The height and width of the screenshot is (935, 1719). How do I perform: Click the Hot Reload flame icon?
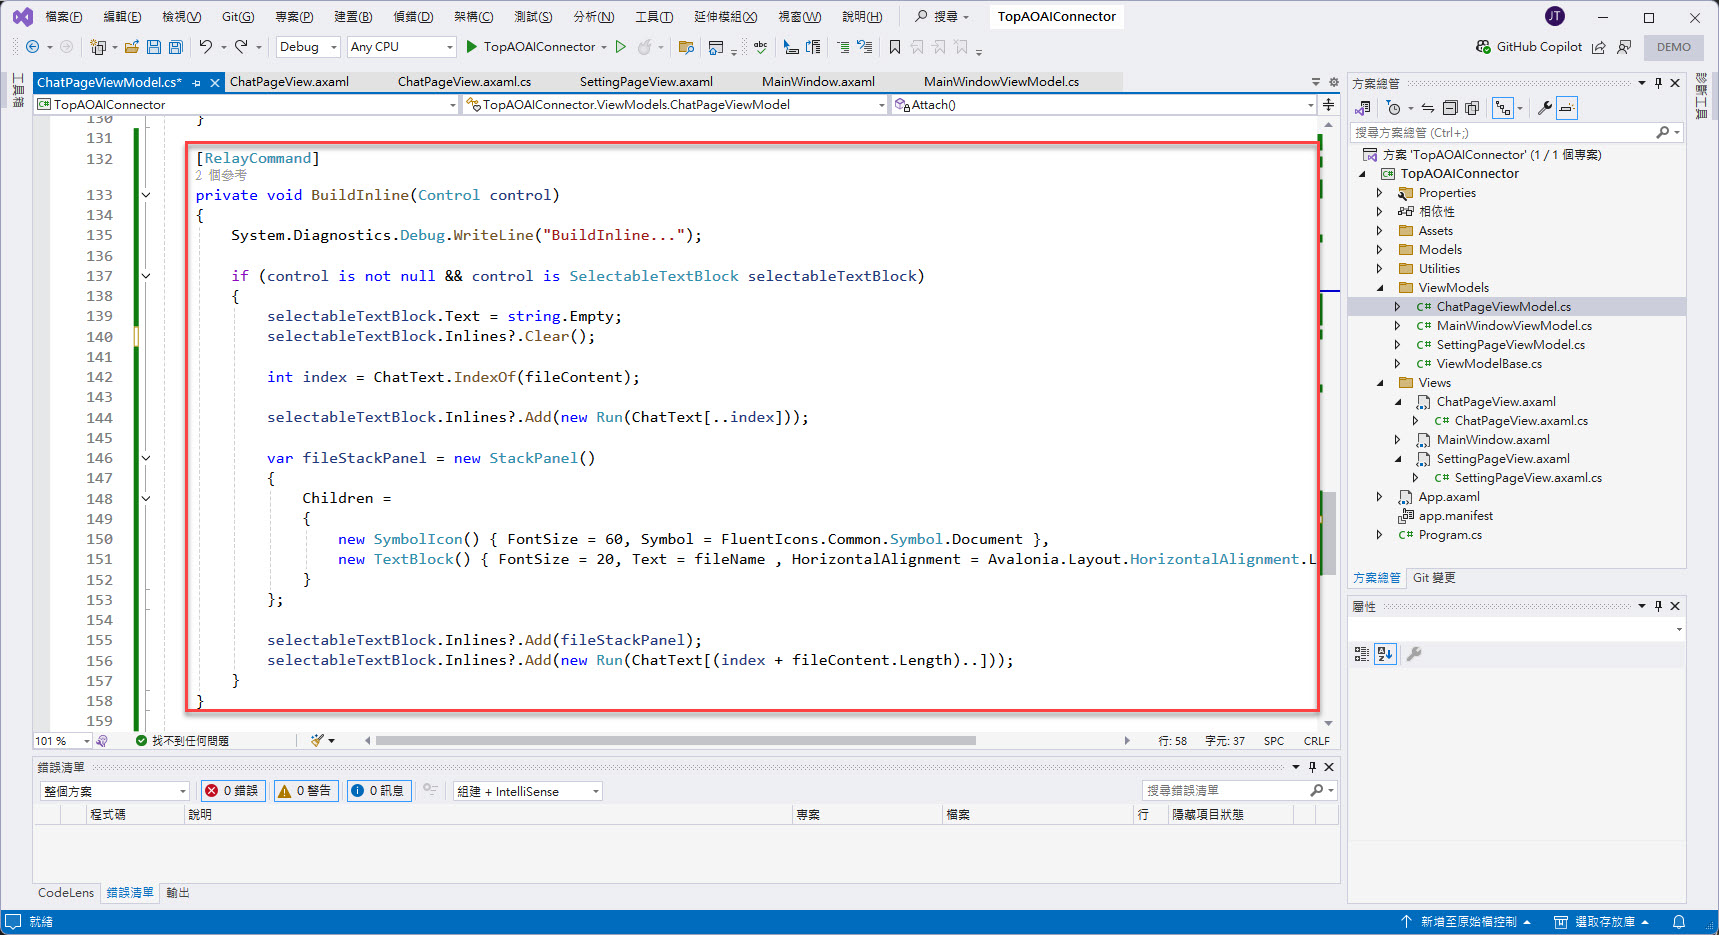(x=645, y=47)
